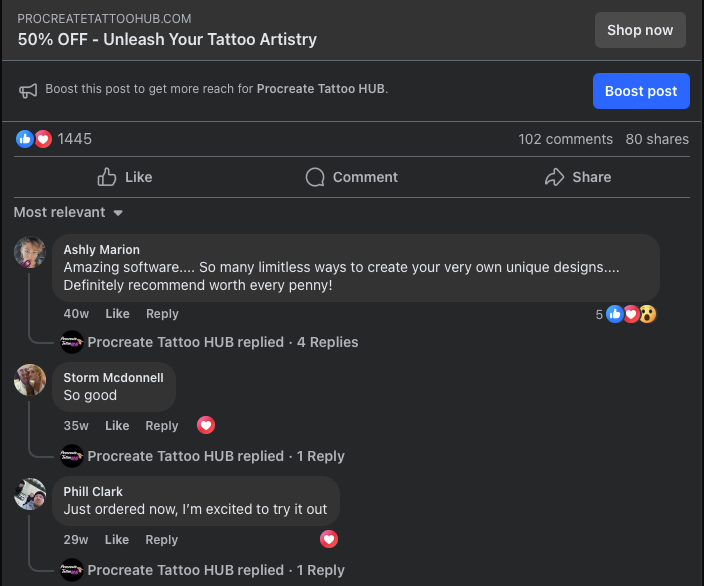Click heart reaction on Phill Clark's comment
Screen dimensions: 704x586
click(328, 539)
